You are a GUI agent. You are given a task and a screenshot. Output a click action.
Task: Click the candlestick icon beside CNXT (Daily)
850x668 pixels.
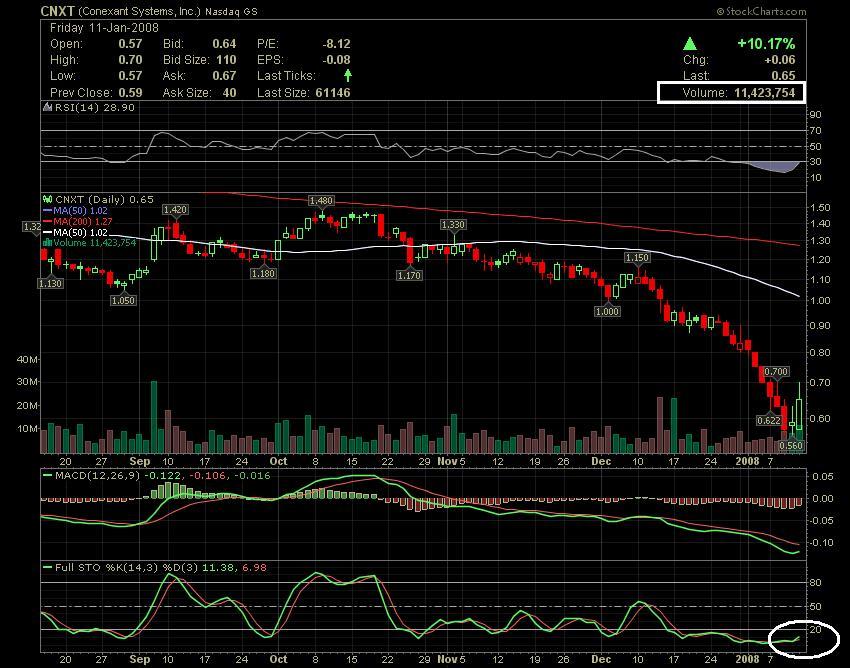(x=48, y=200)
